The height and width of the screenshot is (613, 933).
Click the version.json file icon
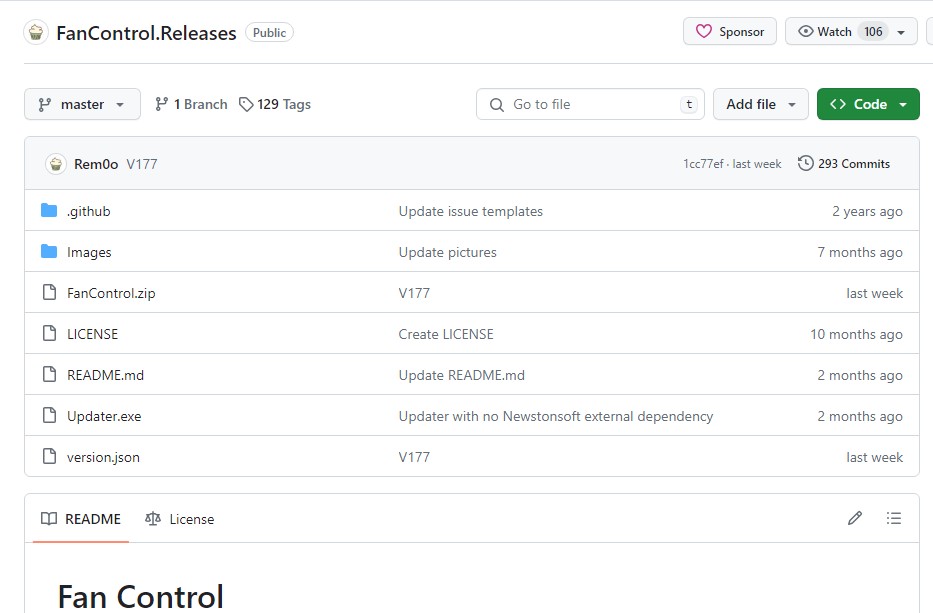pos(49,456)
